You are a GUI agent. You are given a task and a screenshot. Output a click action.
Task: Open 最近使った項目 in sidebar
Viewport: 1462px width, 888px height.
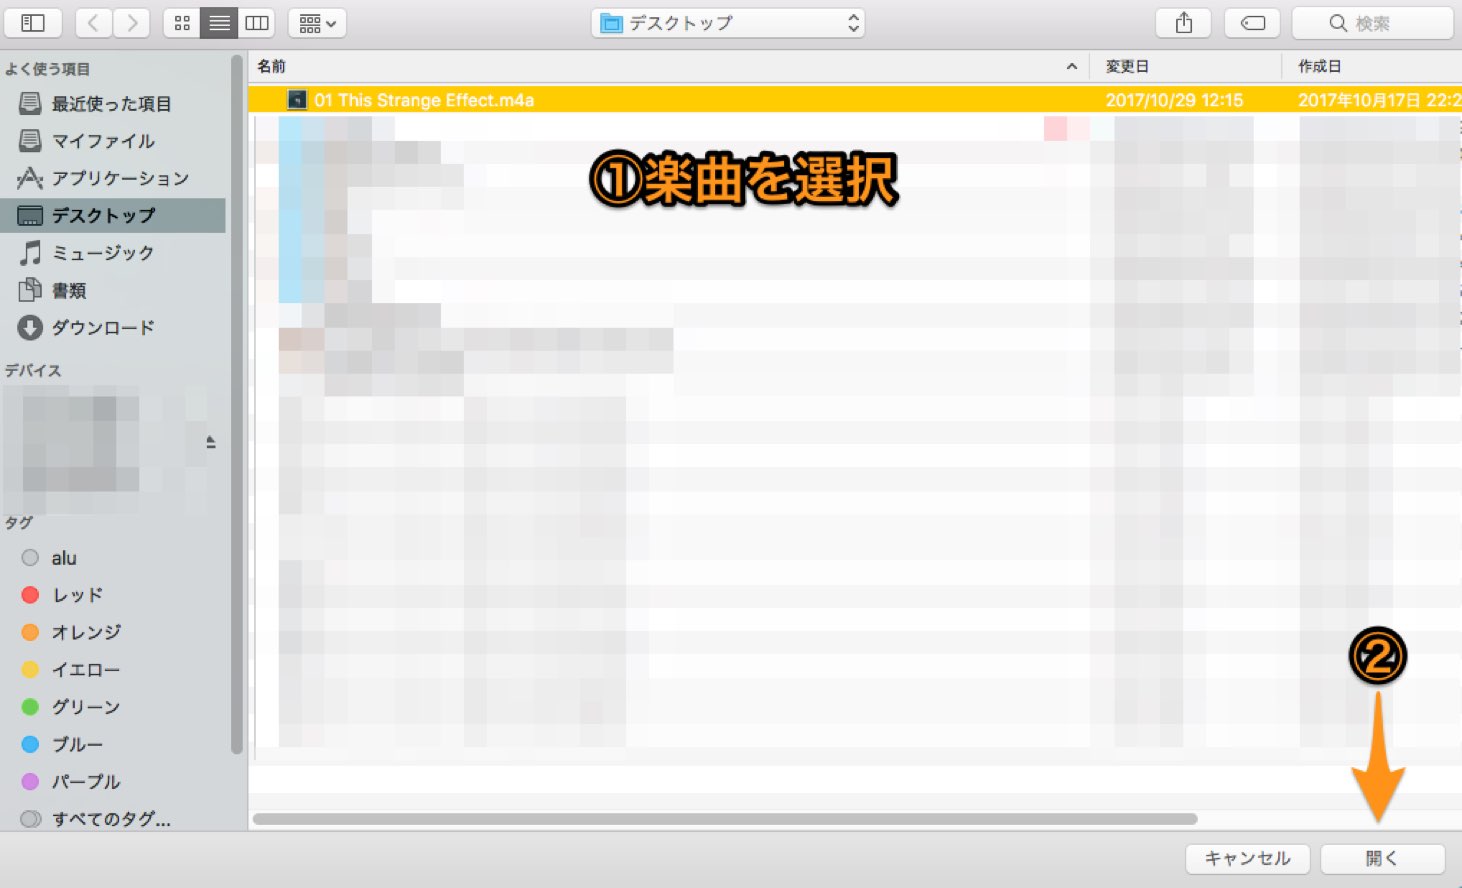112,104
